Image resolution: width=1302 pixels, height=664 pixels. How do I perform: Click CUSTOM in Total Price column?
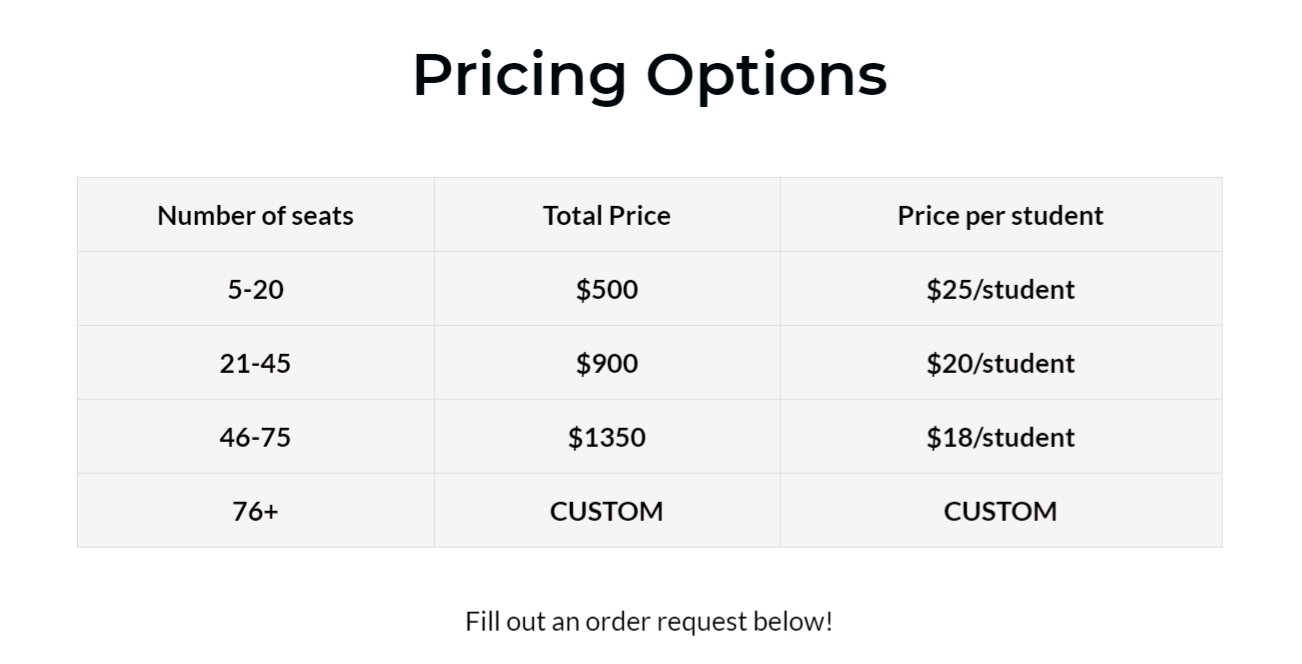tap(607, 511)
